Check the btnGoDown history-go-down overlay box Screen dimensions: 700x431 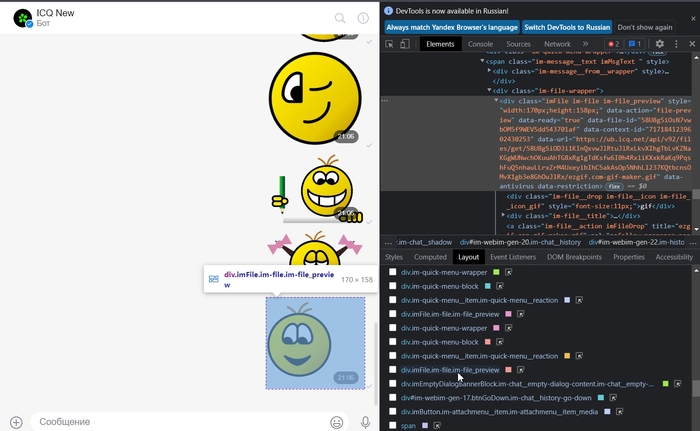392,398
